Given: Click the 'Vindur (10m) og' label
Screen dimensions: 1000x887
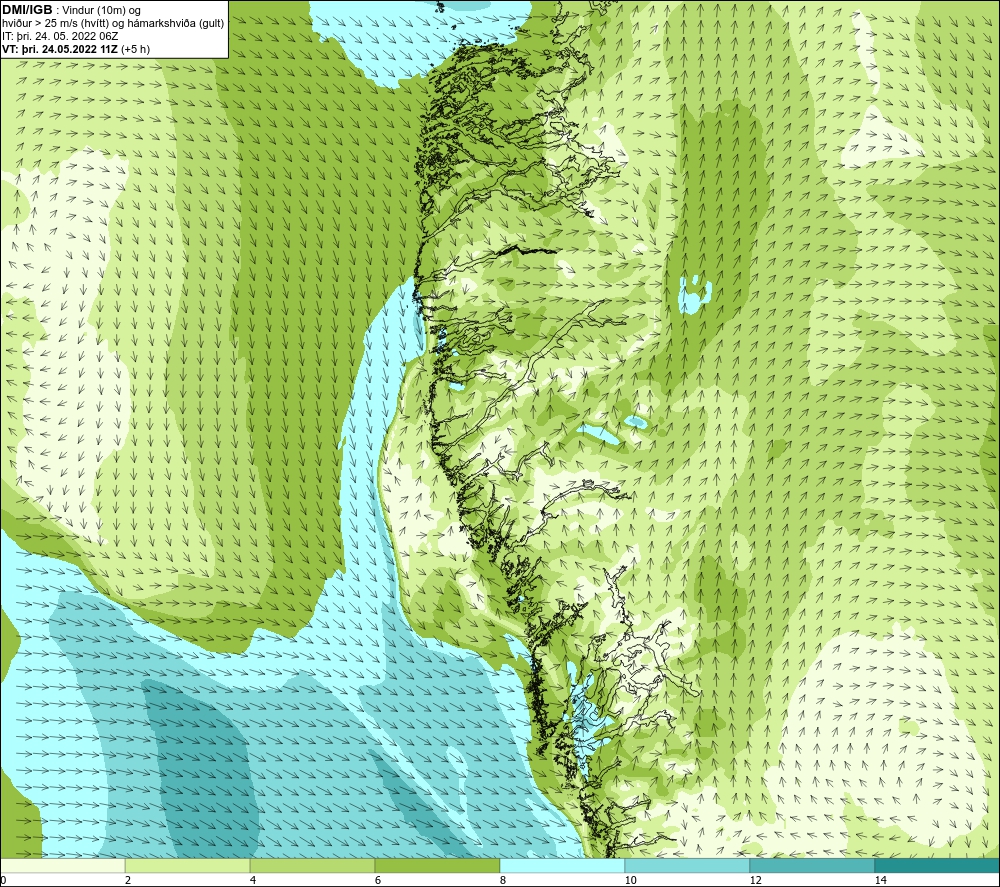Looking at the screenshot, I should click(x=101, y=11).
